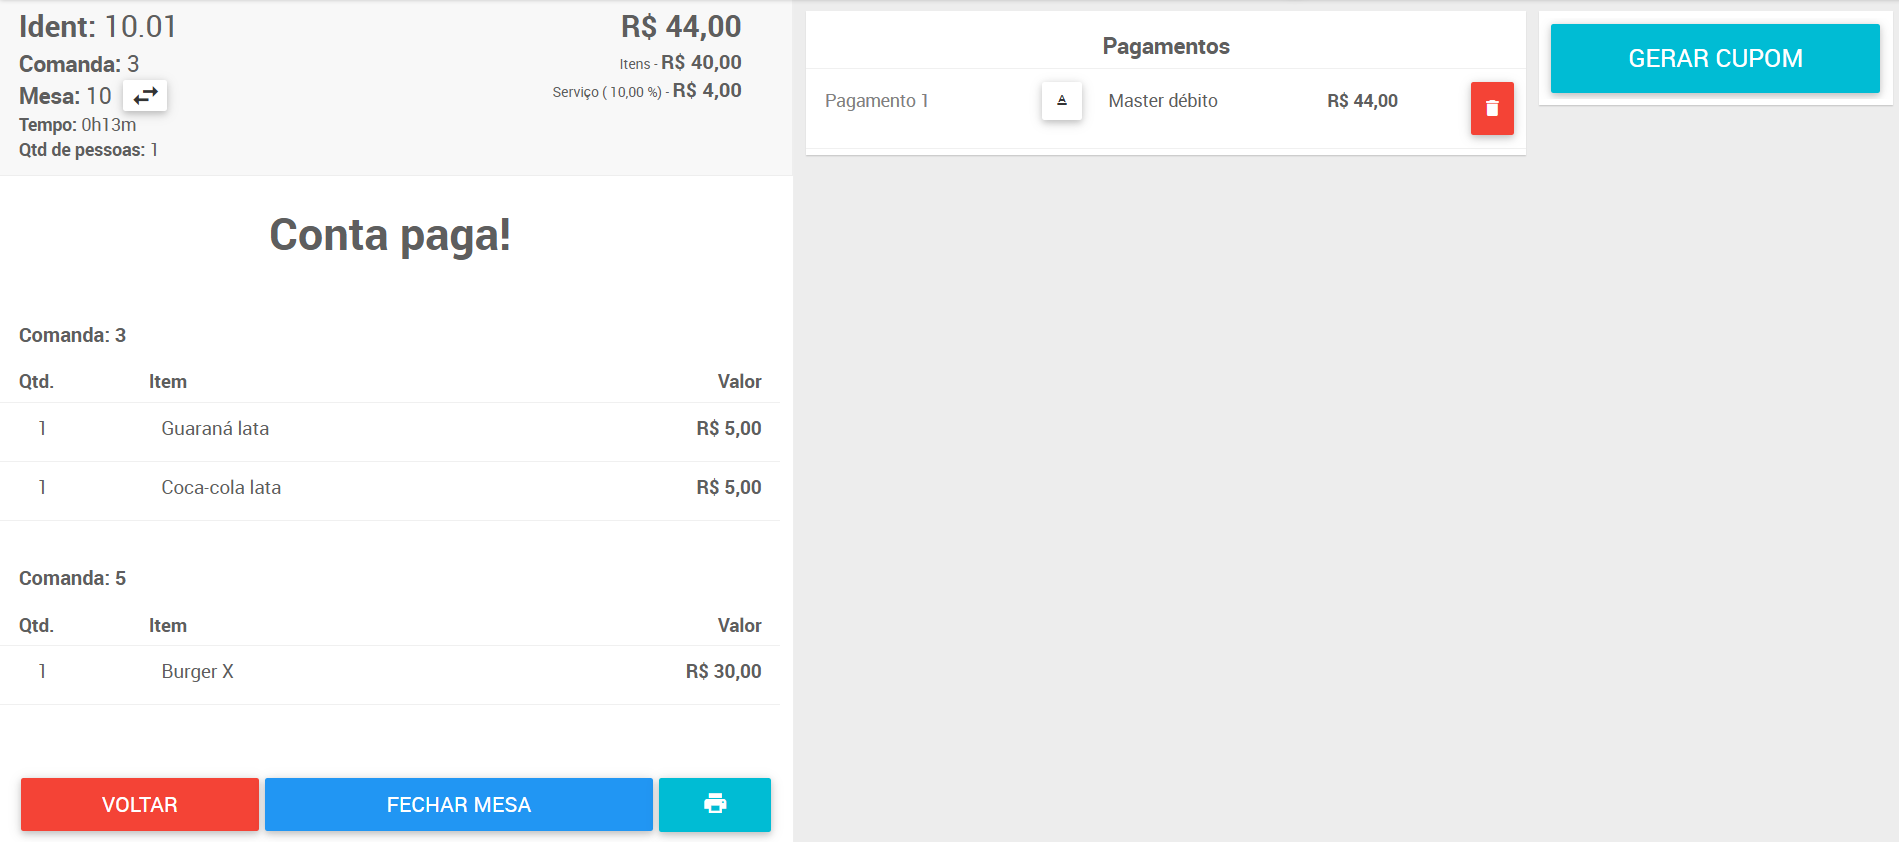Click the Master débito payment method
The width and height of the screenshot is (1899, 842).
[x=1163, y=101]
